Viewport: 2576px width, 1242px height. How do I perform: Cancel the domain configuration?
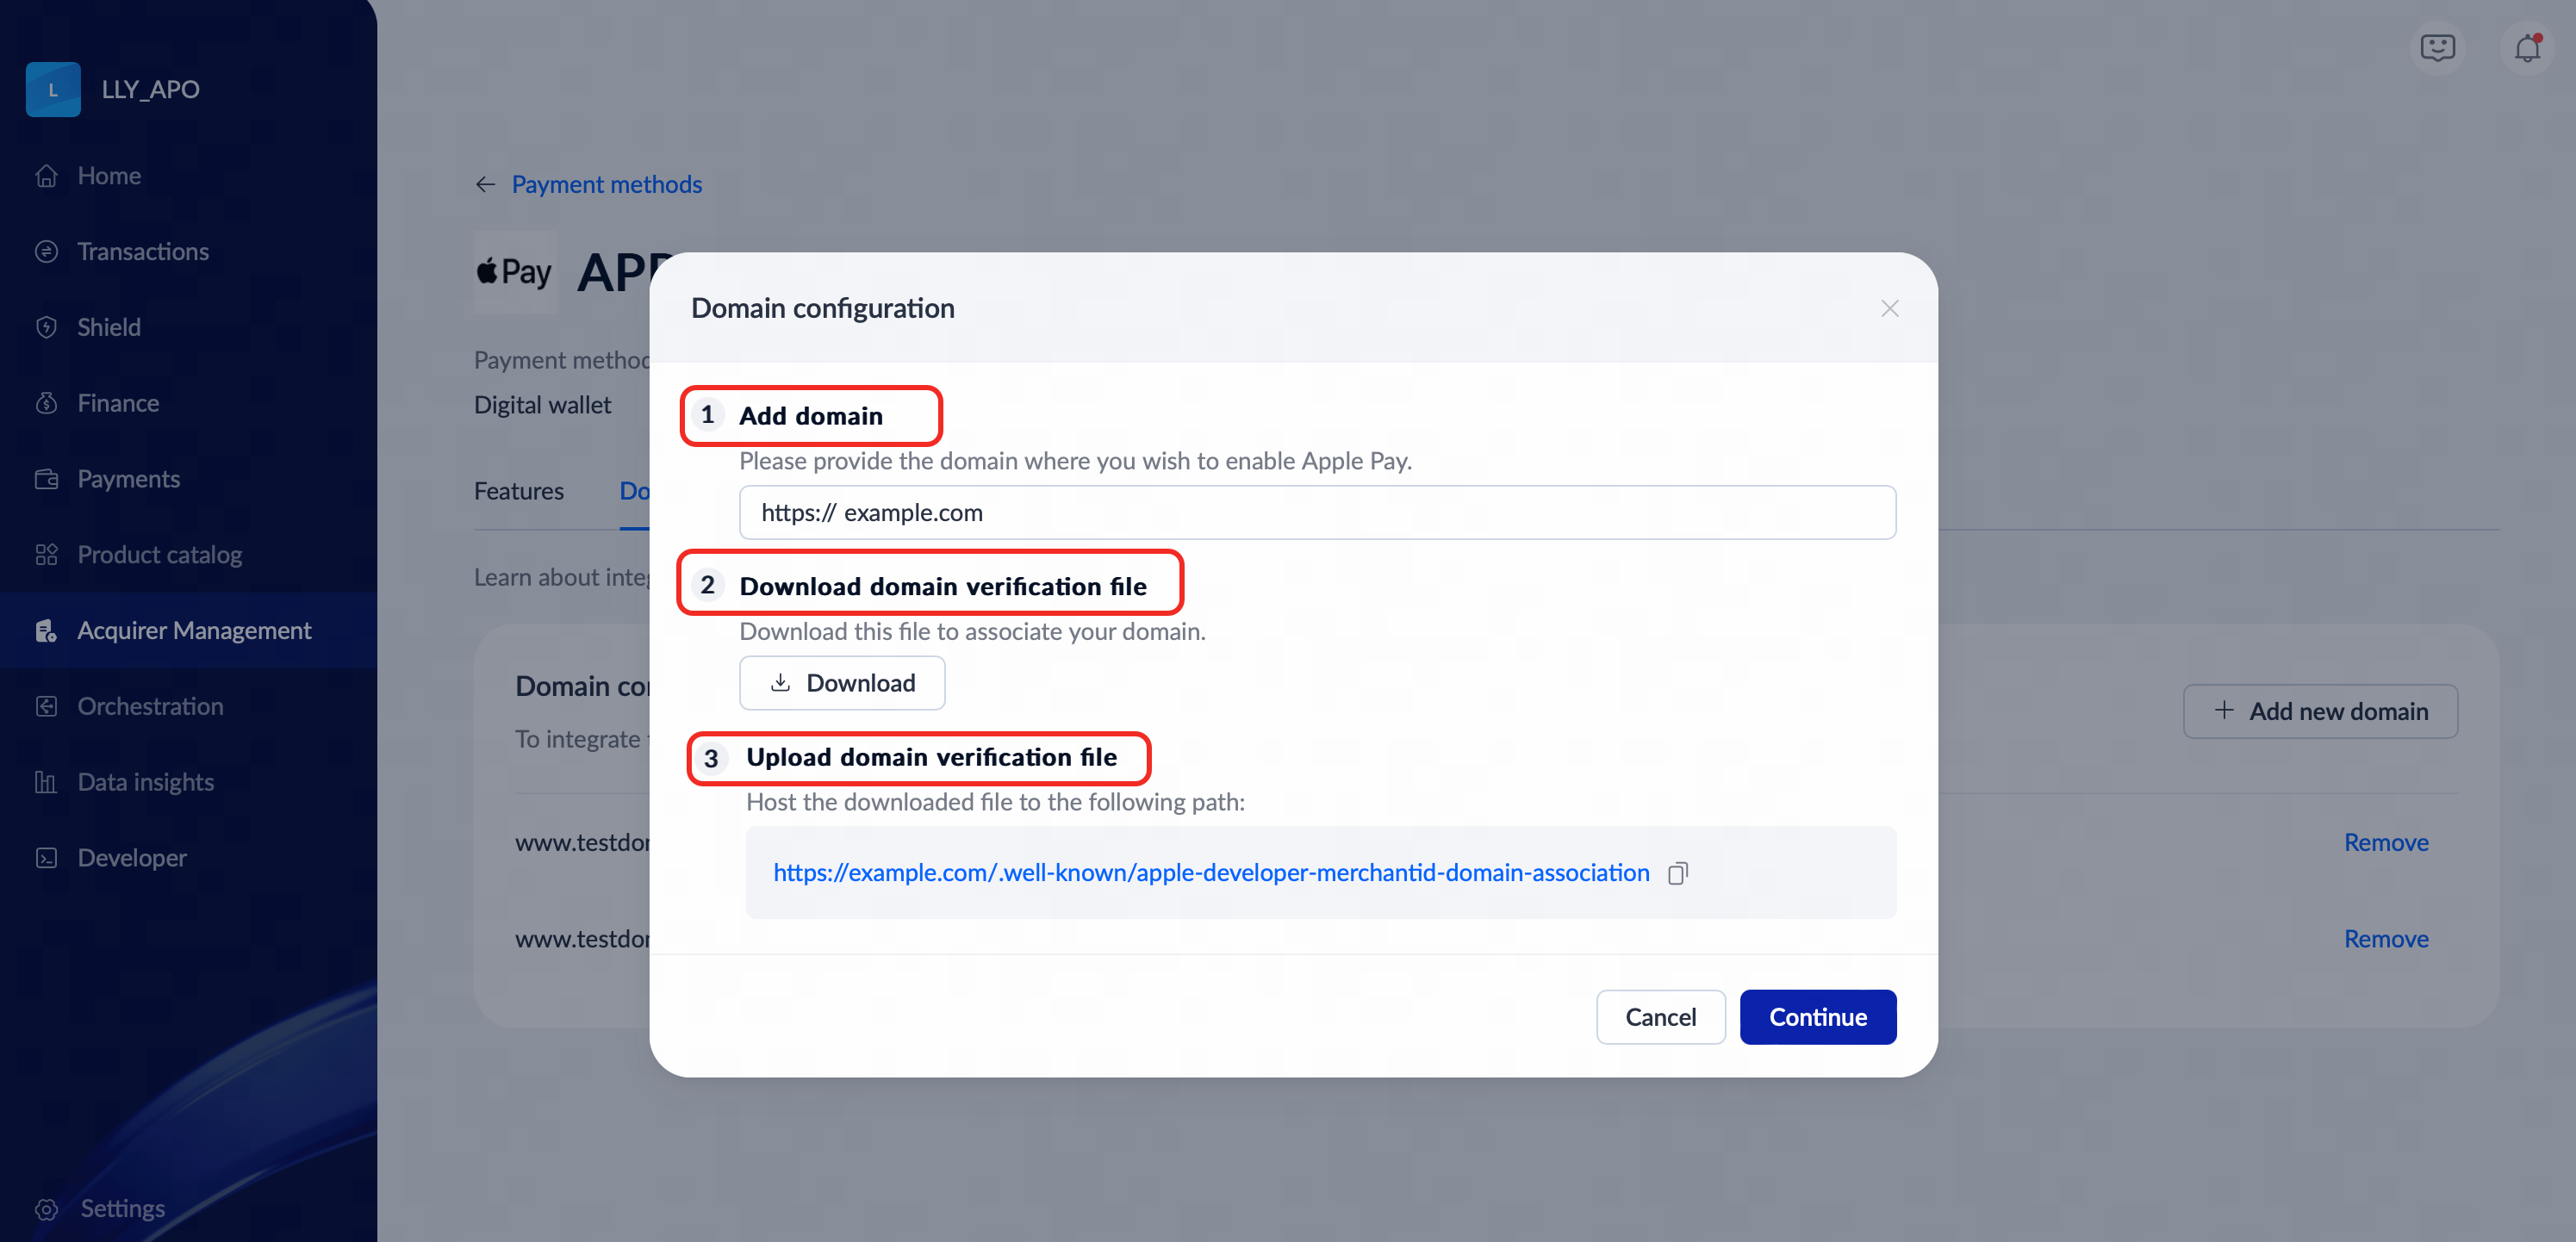1660,1017
